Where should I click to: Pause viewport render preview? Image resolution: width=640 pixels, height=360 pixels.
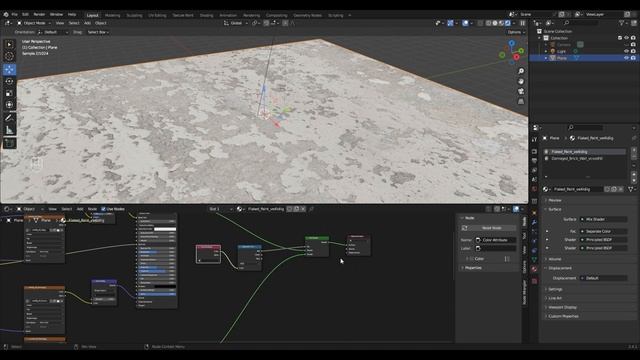(x=522, y=23)
